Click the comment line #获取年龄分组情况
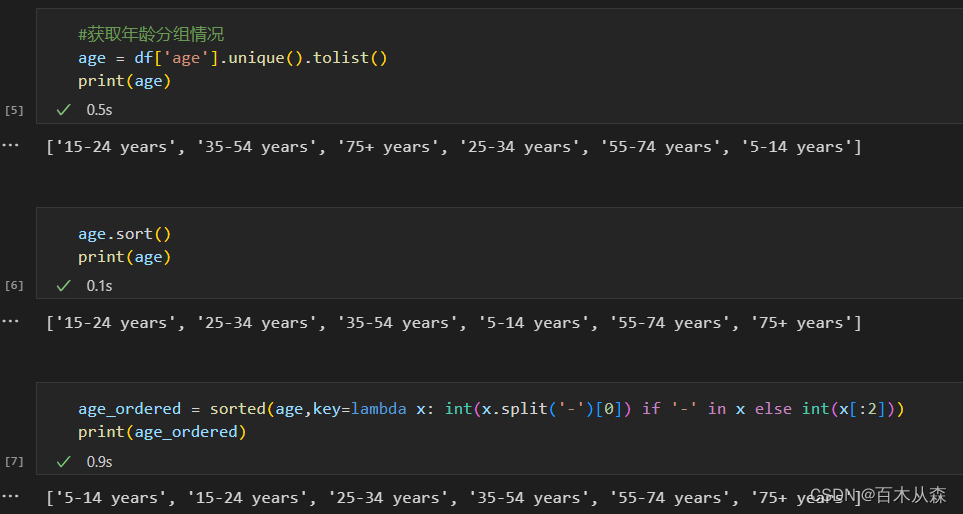The image size is (963, 514). click(x=151, y=35)
